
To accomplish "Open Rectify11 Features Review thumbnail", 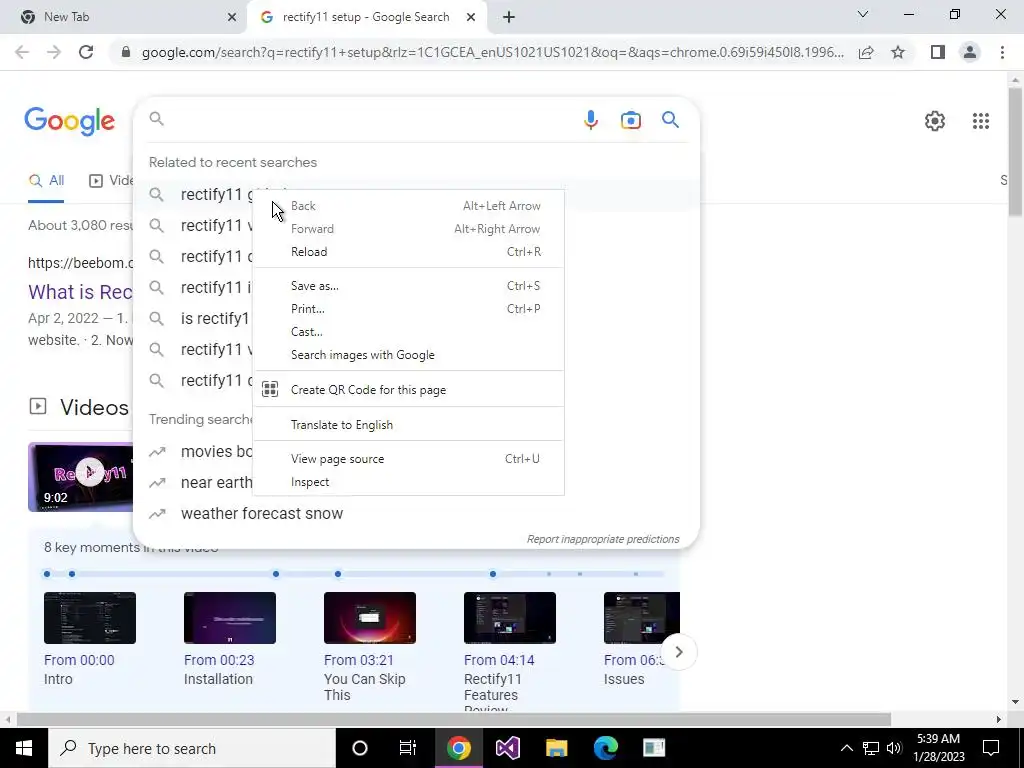I will [x=509, y=618].
